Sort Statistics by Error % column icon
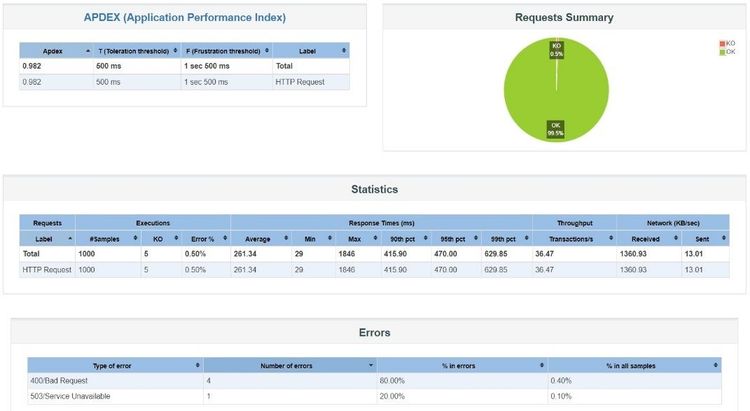Image resolution: width=750 pixels, height=411 pixels. point(225,238)
